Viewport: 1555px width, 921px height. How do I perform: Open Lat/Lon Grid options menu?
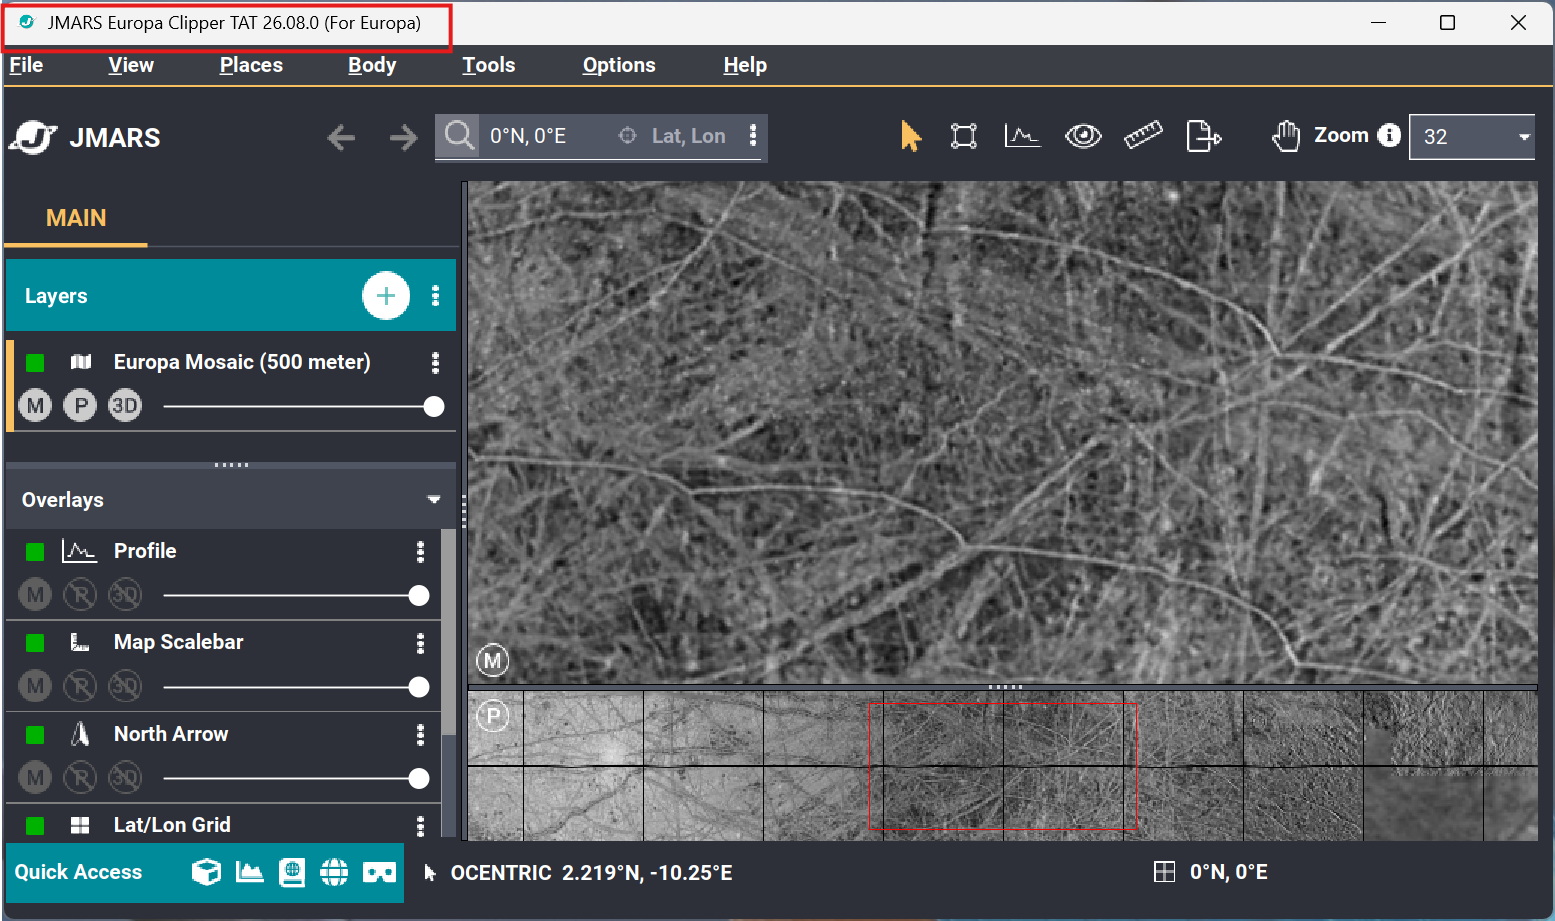(x=420, y=825)
